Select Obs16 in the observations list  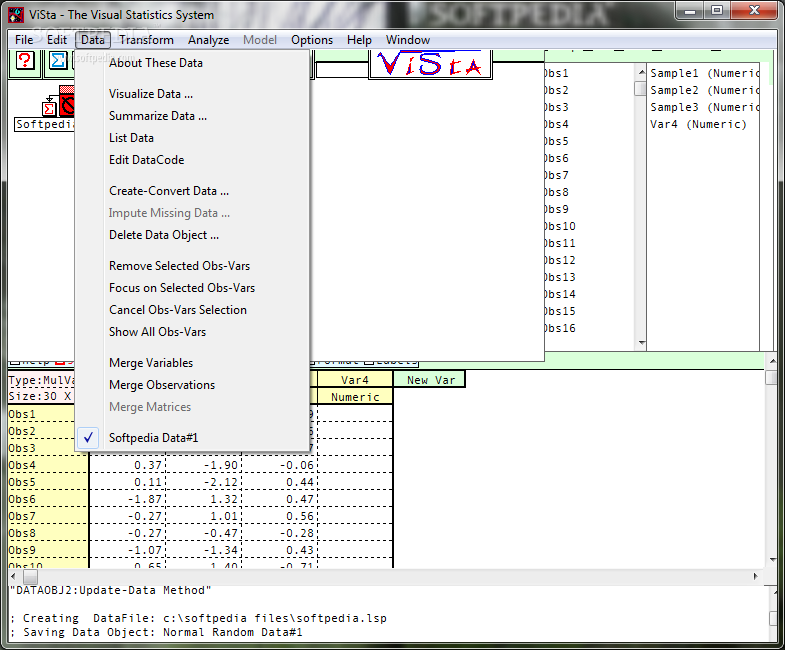[x=560, y=329]
